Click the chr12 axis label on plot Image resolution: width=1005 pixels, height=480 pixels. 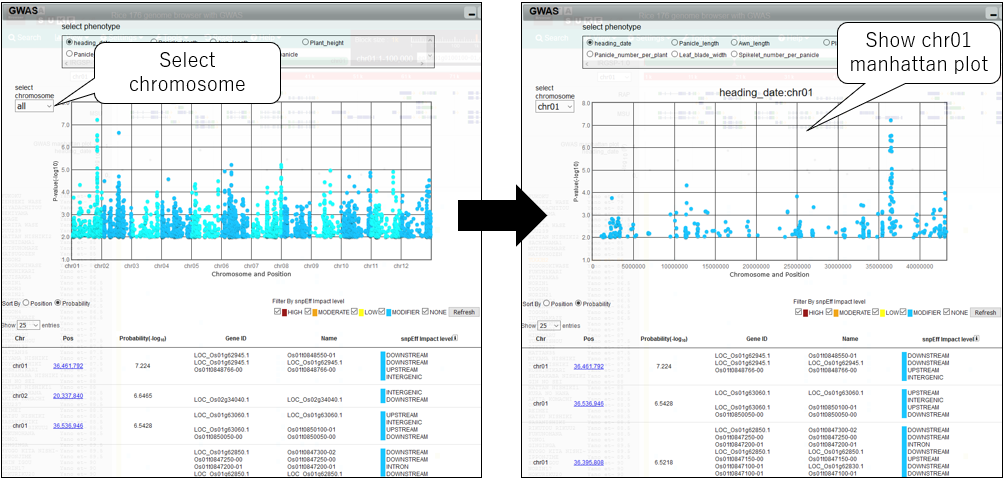tap(401, 265)
